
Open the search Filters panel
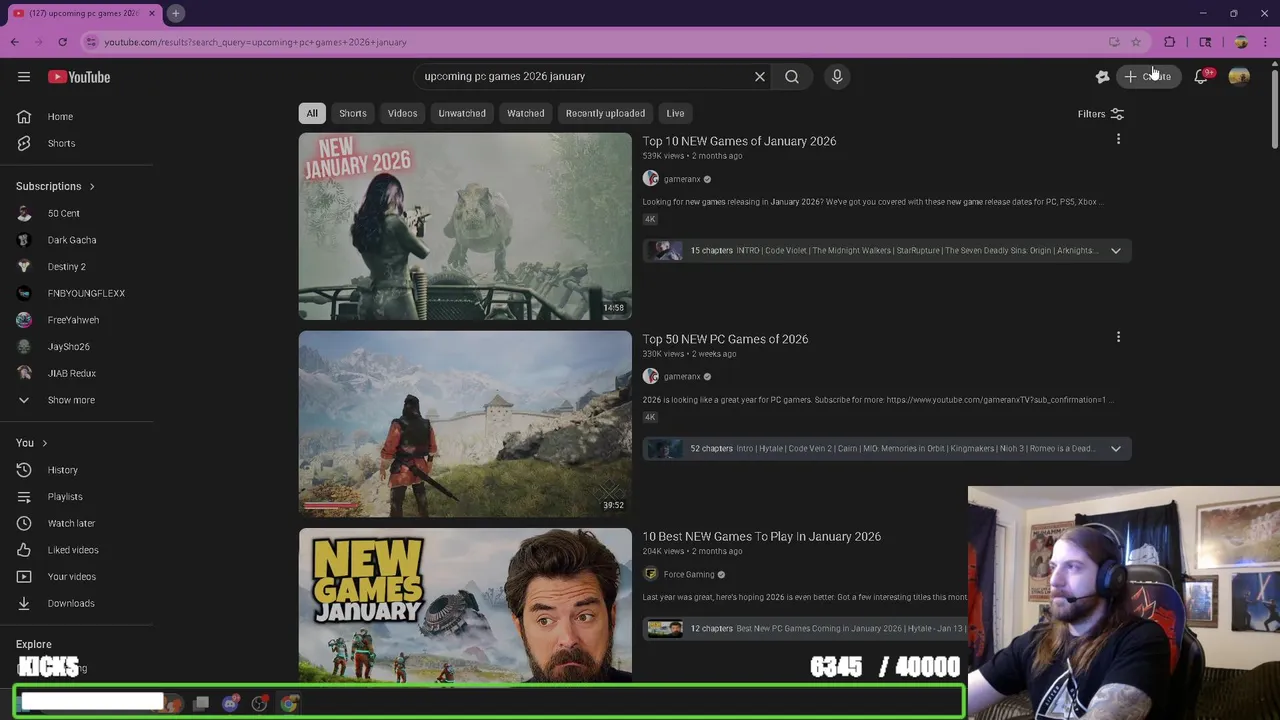point(1101,114)
